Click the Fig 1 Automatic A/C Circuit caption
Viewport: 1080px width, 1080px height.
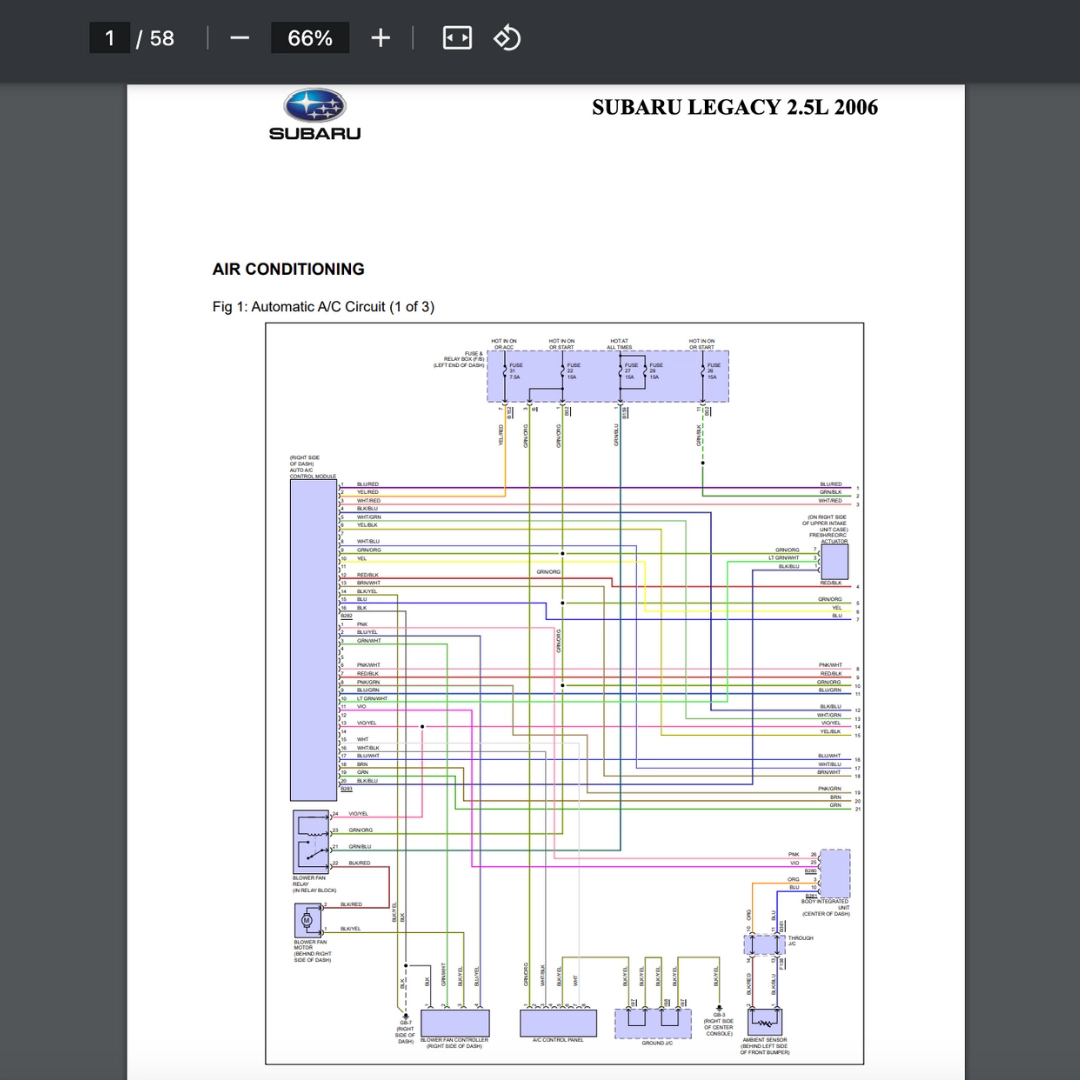pyautogui.click(x=323, y=307)
